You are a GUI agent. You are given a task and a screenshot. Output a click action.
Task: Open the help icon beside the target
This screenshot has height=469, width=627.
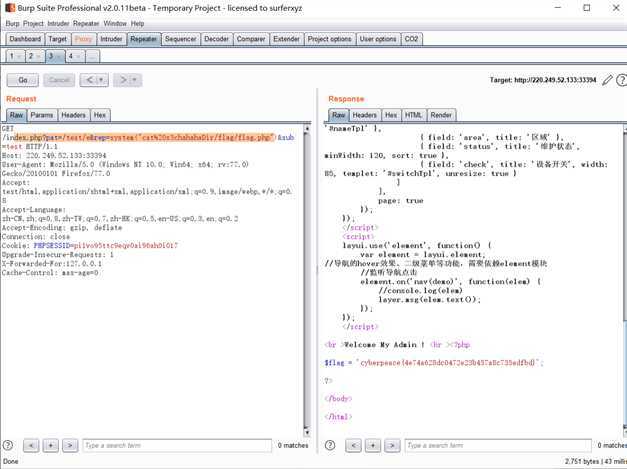[621, 80]
